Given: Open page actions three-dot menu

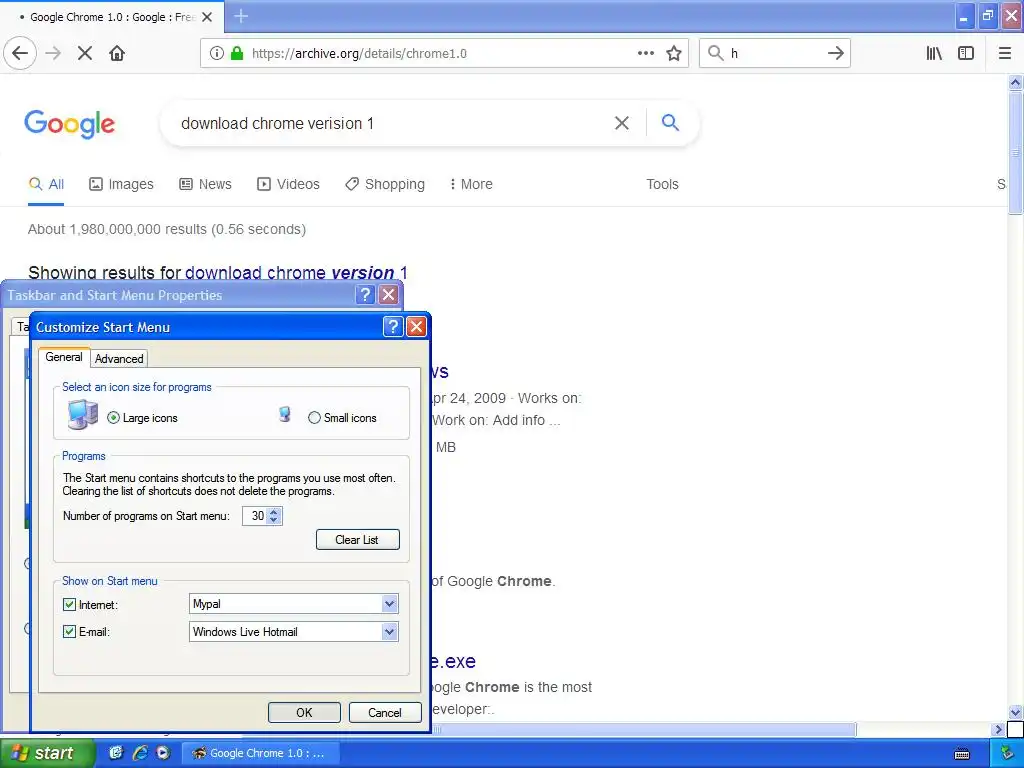Looking at the screenshot, I should click(646, 53).
